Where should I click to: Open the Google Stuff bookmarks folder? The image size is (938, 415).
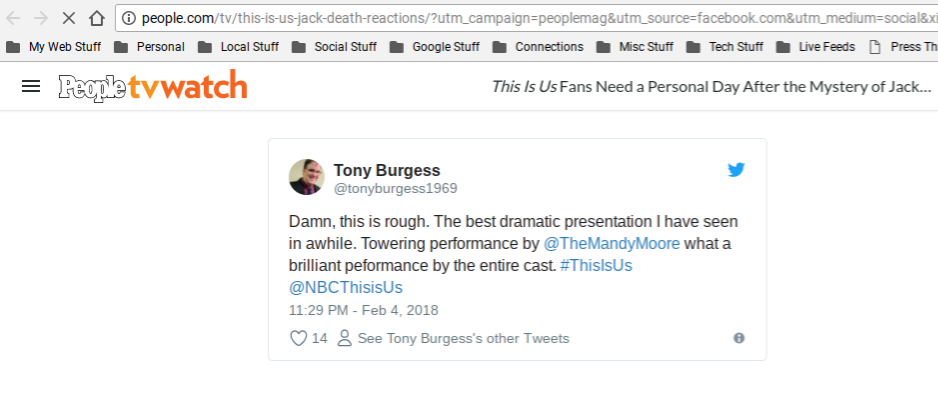(434, 47)
